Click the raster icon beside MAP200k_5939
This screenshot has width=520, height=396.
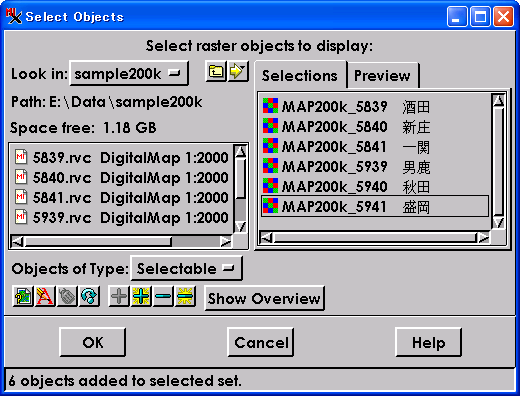(x=270, y=166)
